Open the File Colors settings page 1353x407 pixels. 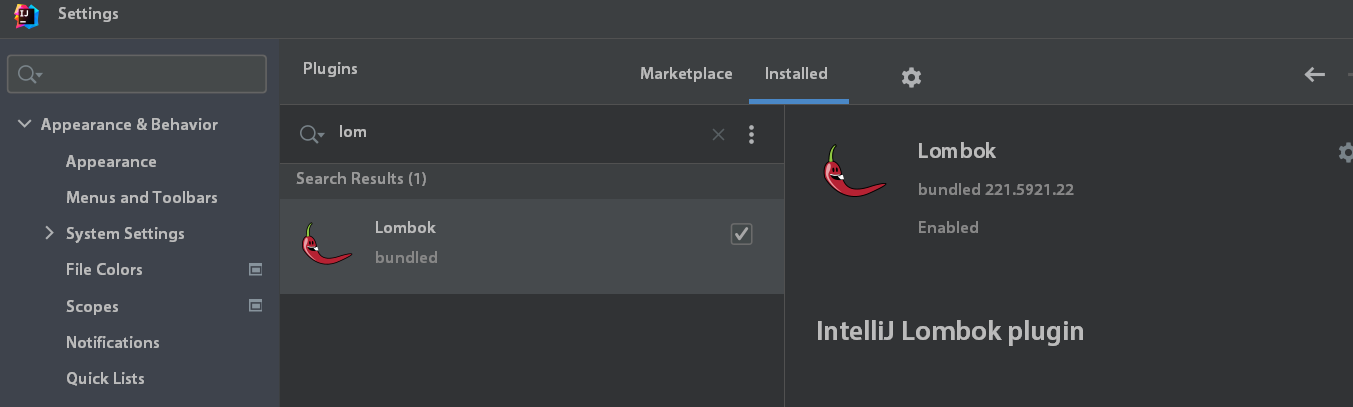(x=104, y=269)
